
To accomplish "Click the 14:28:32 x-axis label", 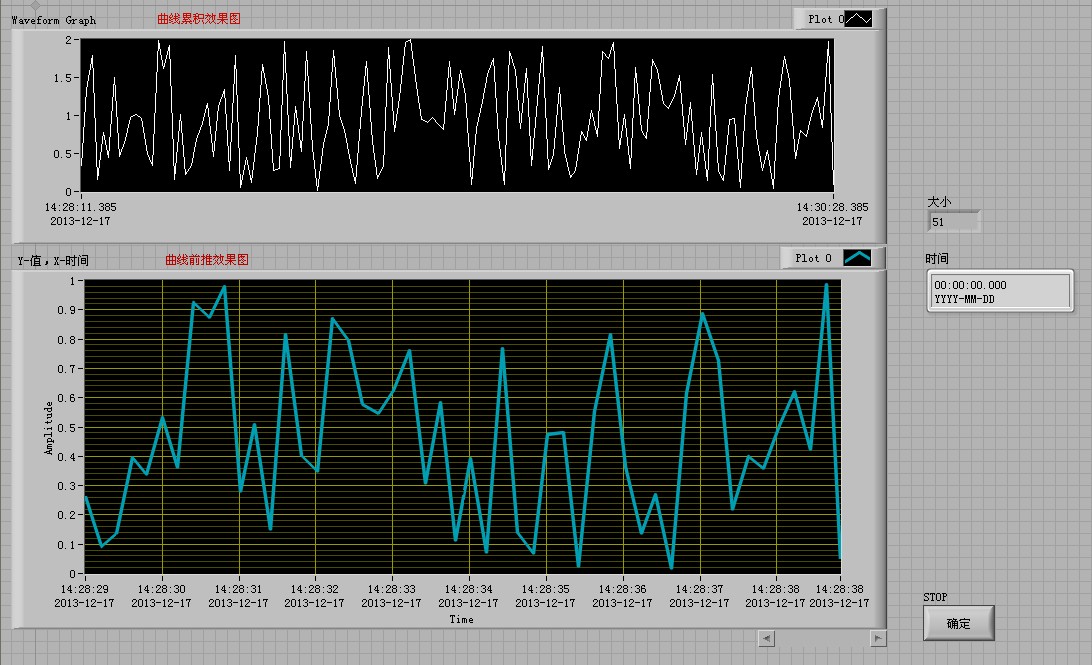I will click(x=315, y=589).
